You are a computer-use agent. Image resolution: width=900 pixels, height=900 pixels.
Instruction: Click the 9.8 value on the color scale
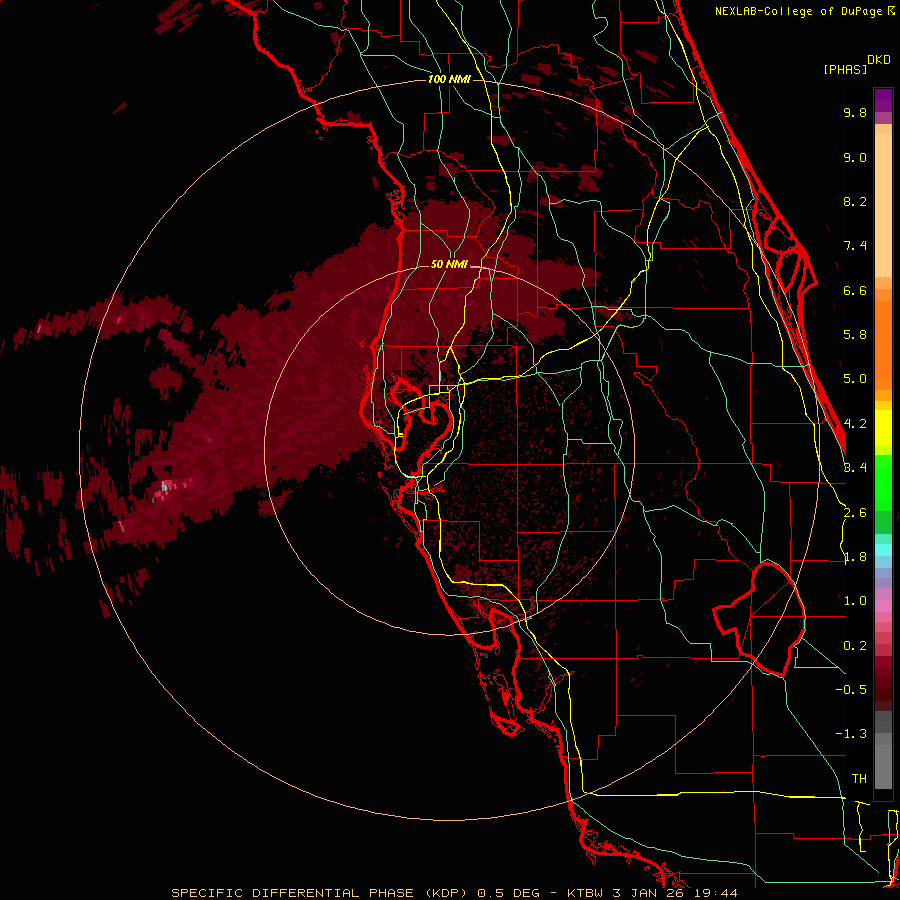[855, 112]
